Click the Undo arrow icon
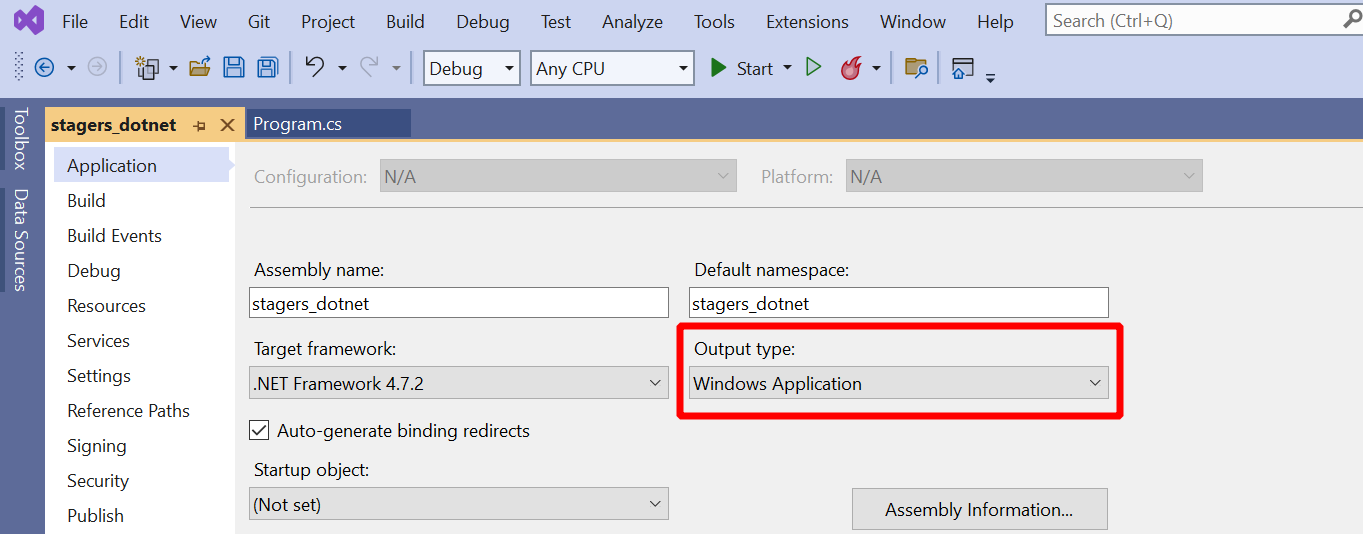 pyautogui.click(x=314, y=67)
